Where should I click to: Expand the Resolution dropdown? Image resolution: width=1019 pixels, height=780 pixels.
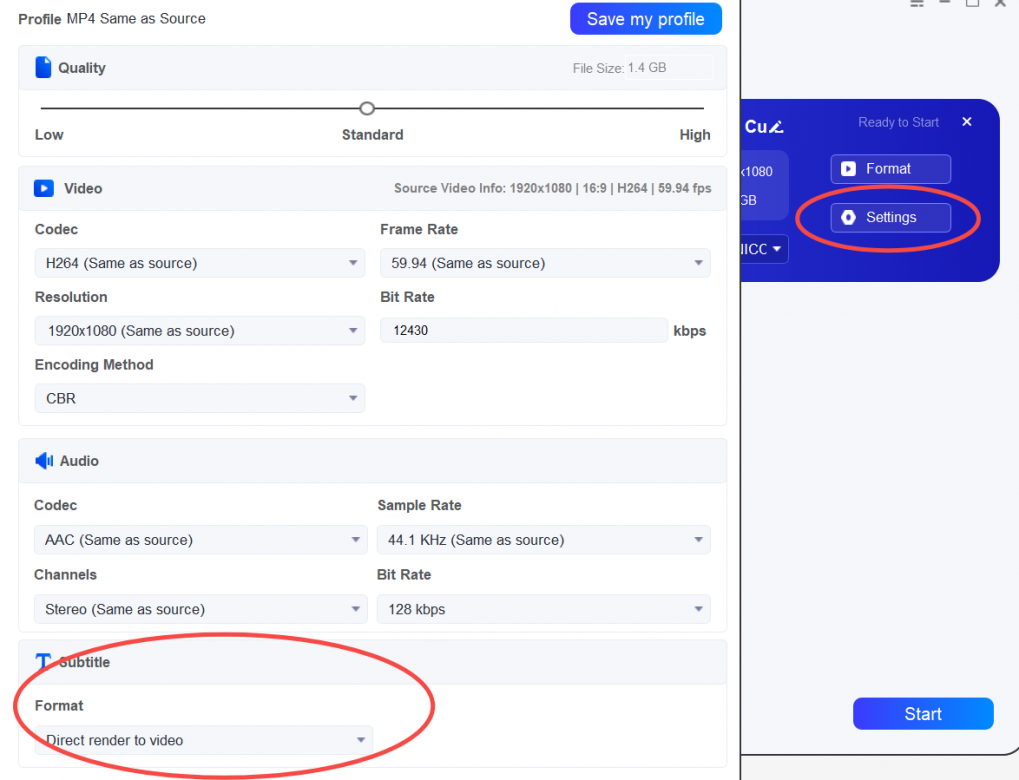point(199,331)
